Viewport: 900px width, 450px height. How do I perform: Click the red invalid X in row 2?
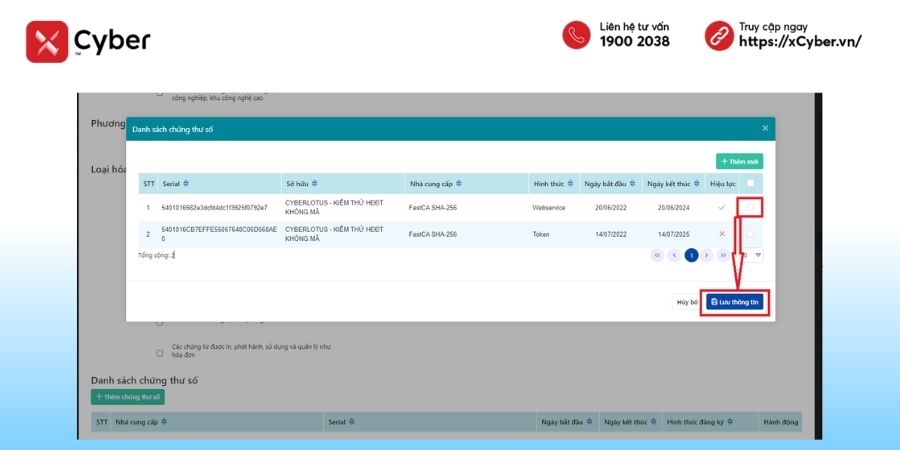[x=722, y=234]
